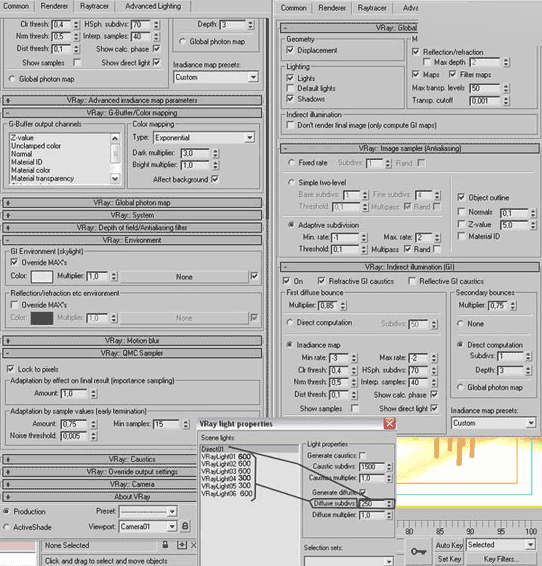The width and height of the screenshot is (542, 566).
Task: Enable Don't render final image checkbox
Action: coord(290,125)
